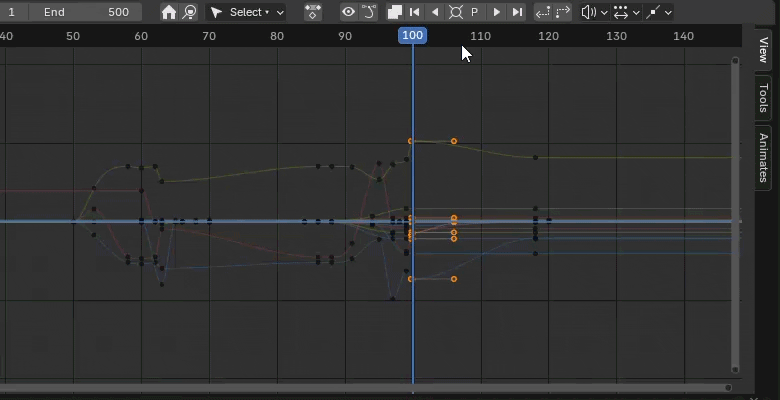Click the keyframe insert diamond icon

313,12
